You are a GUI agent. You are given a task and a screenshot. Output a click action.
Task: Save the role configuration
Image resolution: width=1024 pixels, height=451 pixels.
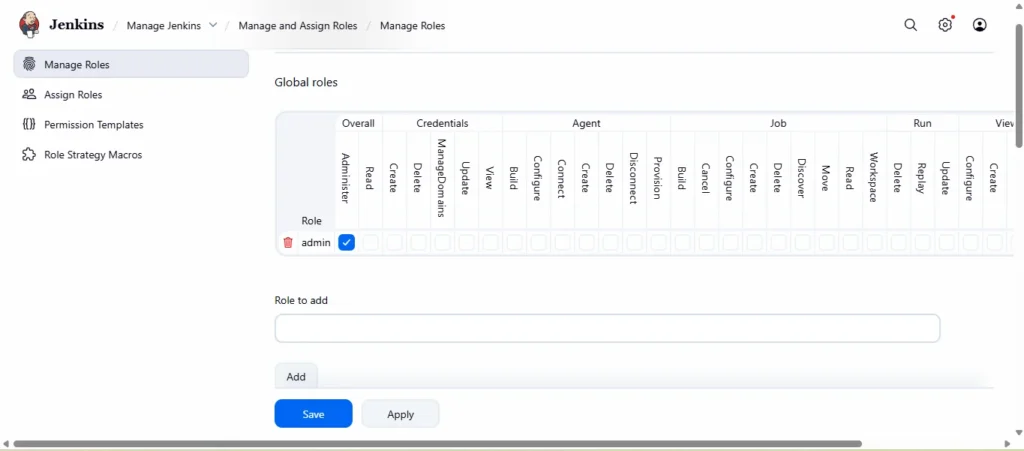[313, 414]
